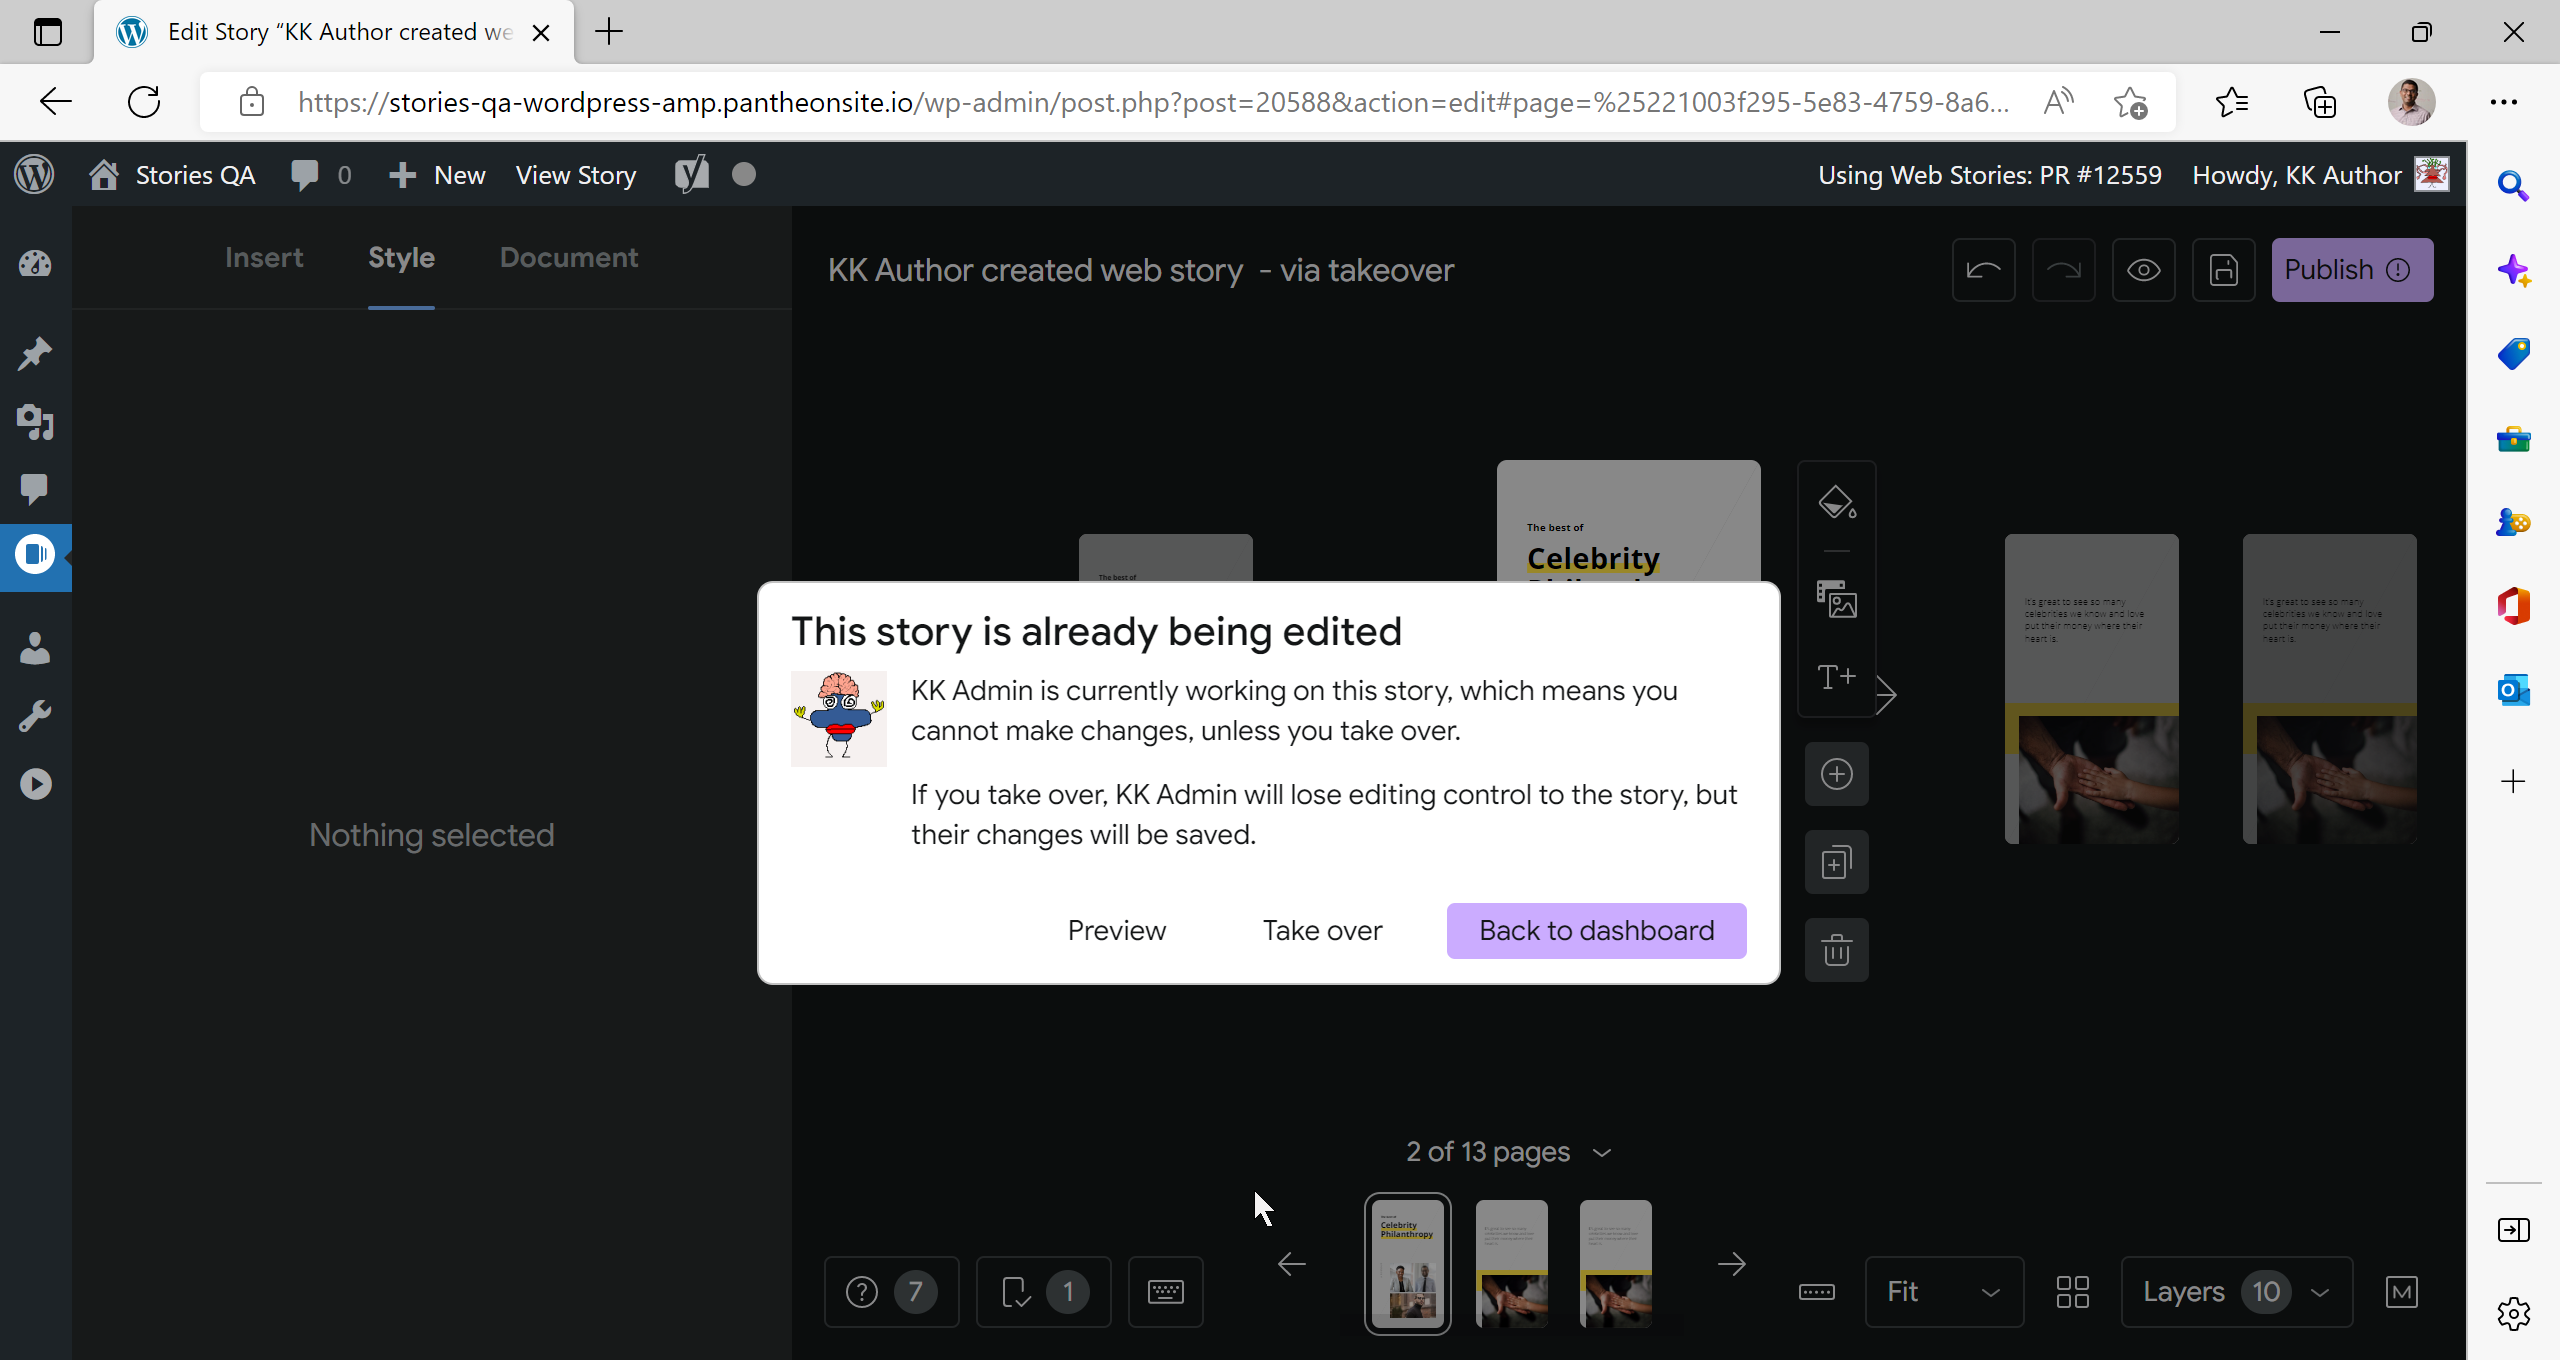Click the insert text T+ icon
The width and height of the screenshot is (2560, 1360).
(x=1837, y=677)
